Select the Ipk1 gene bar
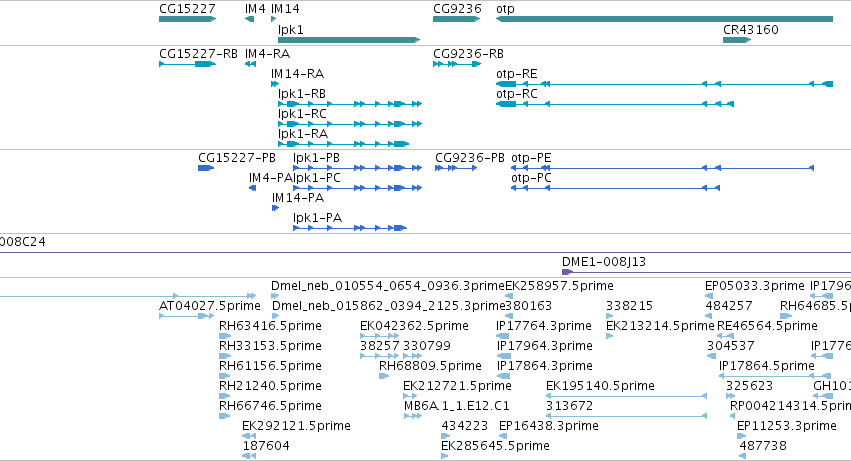 (349, 40)
